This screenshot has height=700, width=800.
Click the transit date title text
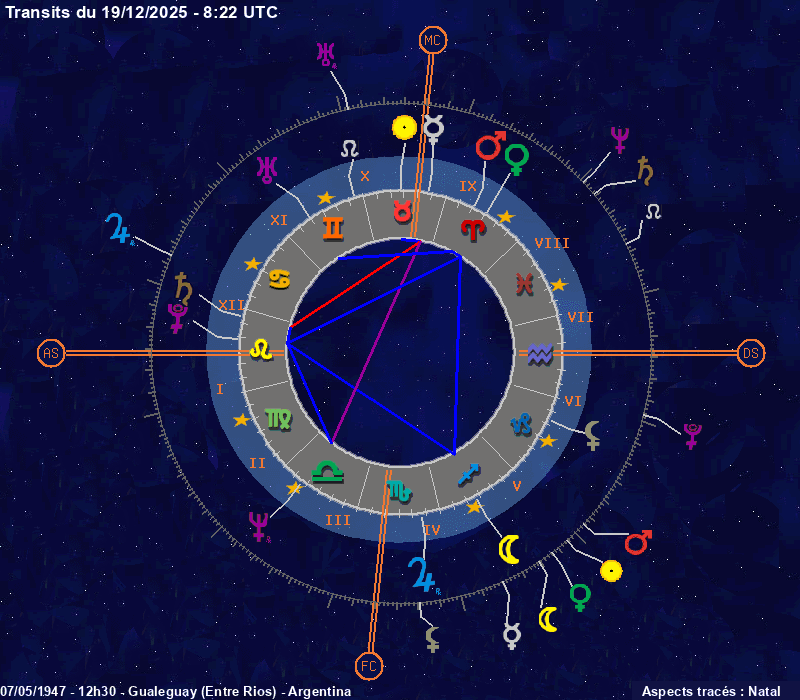142,12
